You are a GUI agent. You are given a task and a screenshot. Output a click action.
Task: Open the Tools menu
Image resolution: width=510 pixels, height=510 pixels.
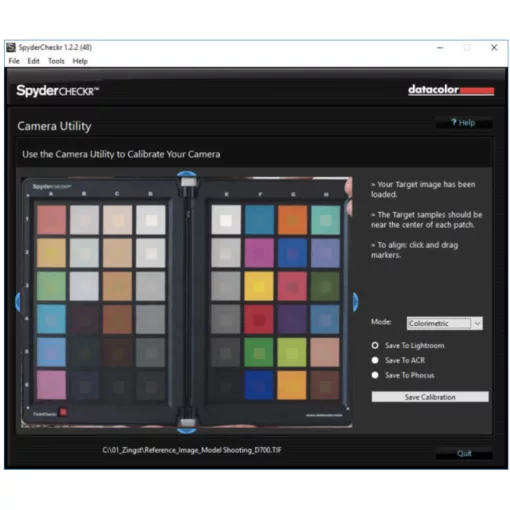pyautogui.click(x=56, y=61)
